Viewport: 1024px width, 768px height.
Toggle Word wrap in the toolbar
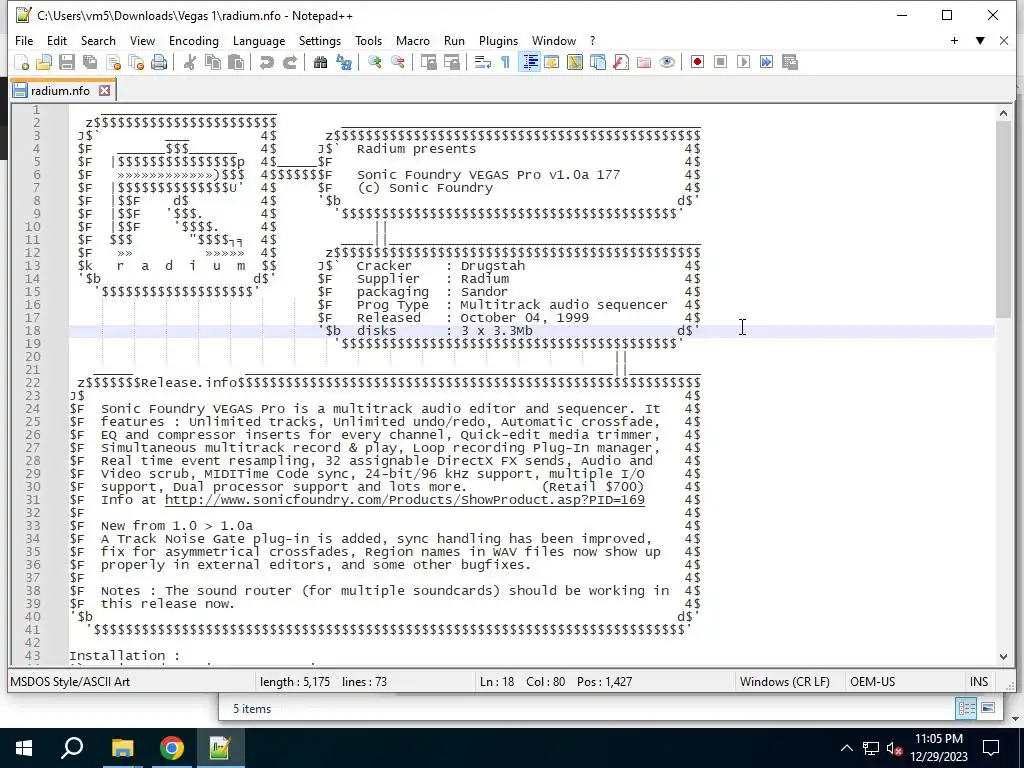tap(483, 62)
